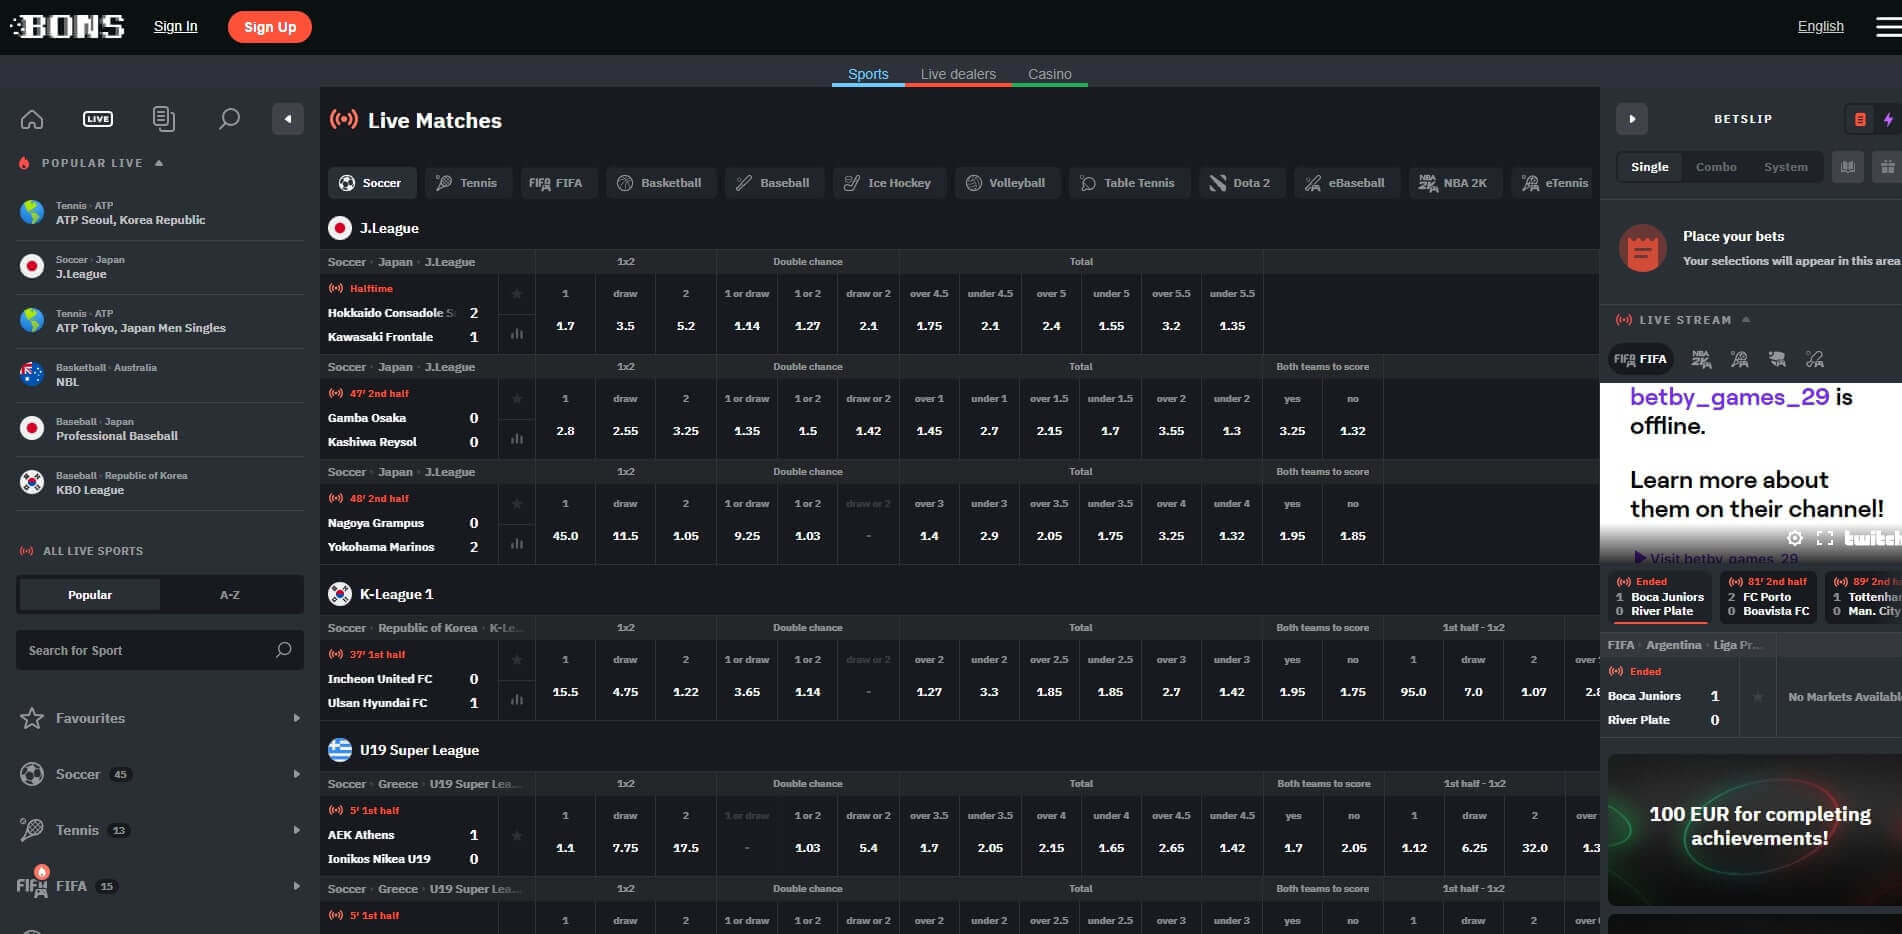Collapse the Live Stream section

coord(1746,320)
